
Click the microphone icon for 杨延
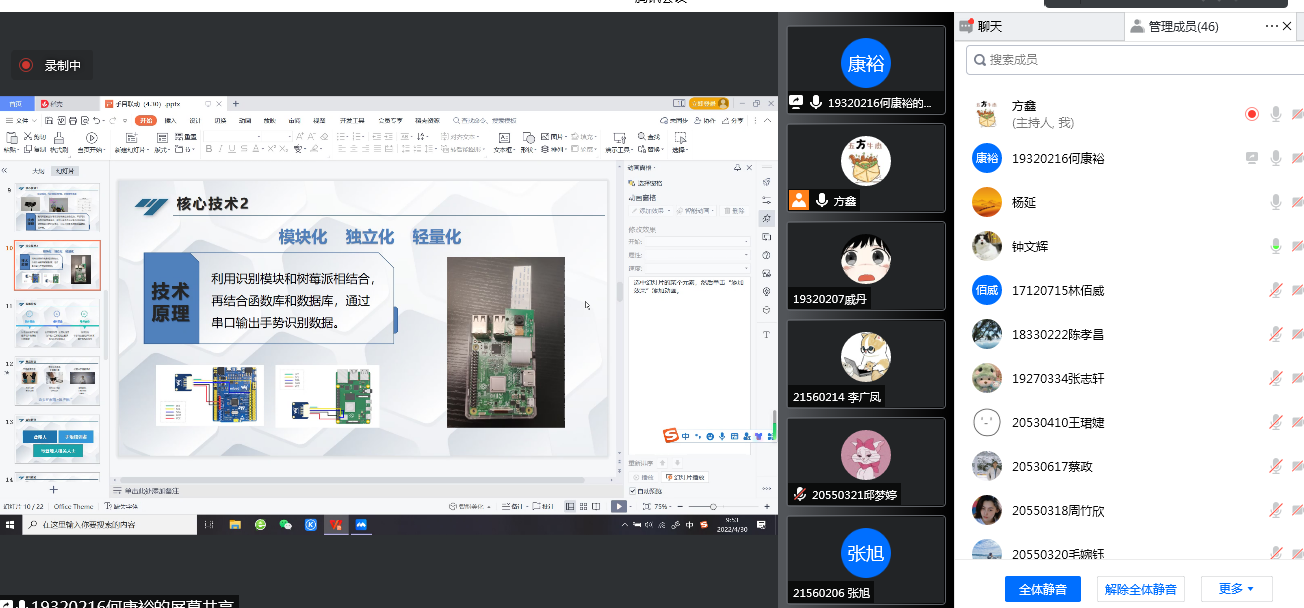(x=1275, y=202)
